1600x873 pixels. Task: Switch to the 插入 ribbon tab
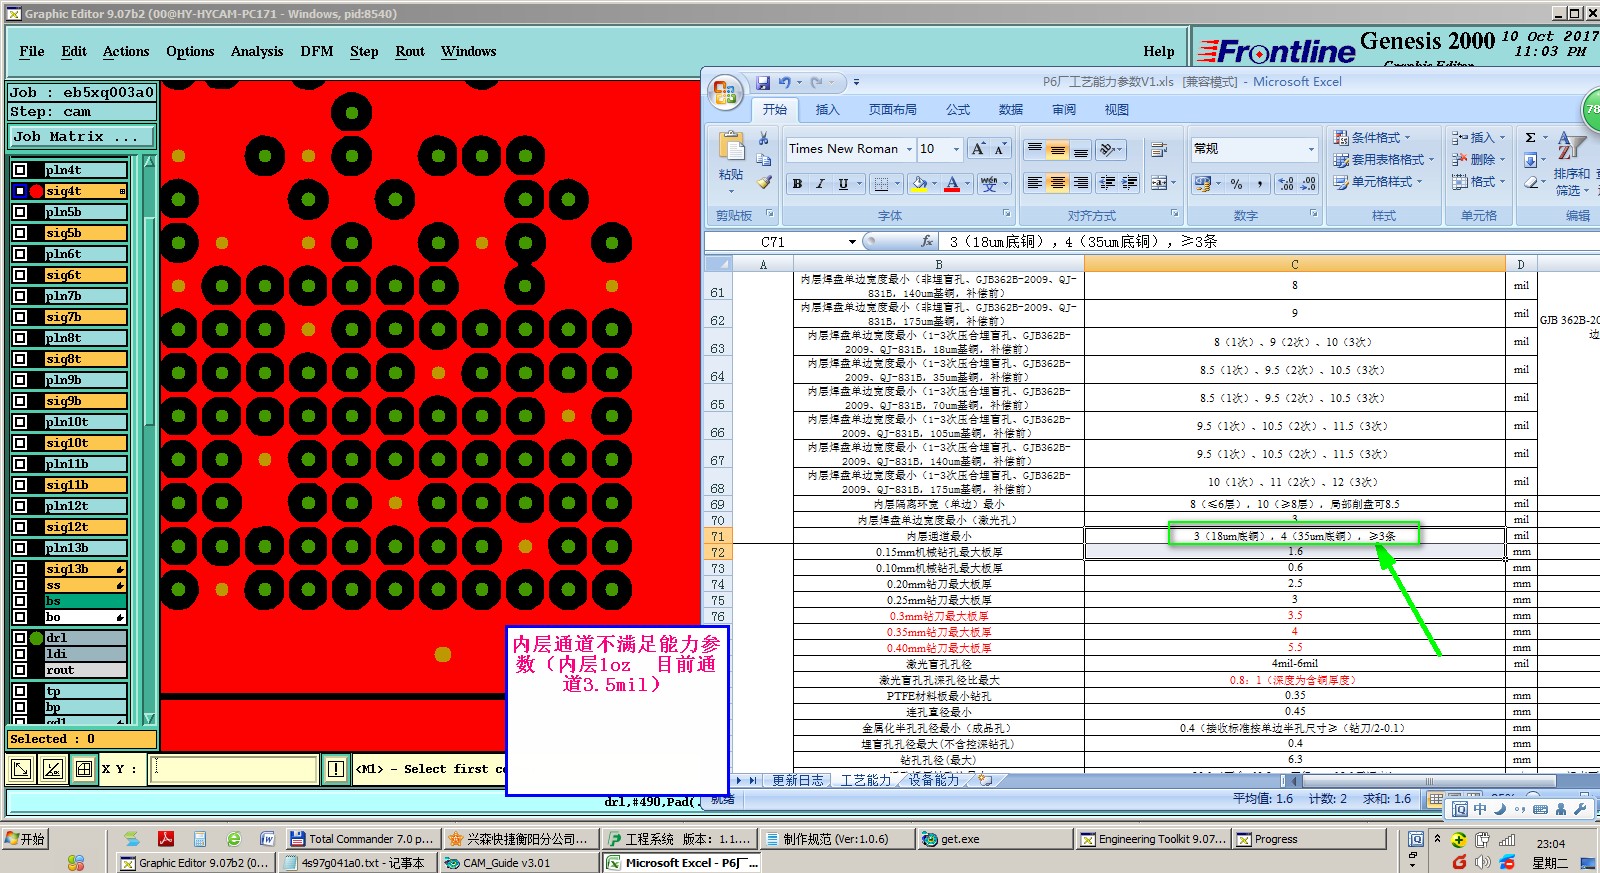[827, 110]
